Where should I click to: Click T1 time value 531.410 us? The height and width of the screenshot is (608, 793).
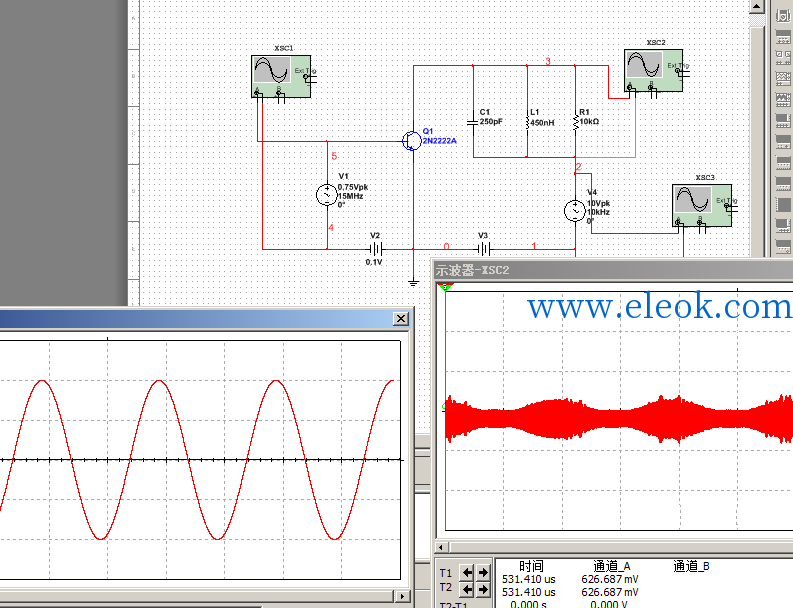(528, 579)
